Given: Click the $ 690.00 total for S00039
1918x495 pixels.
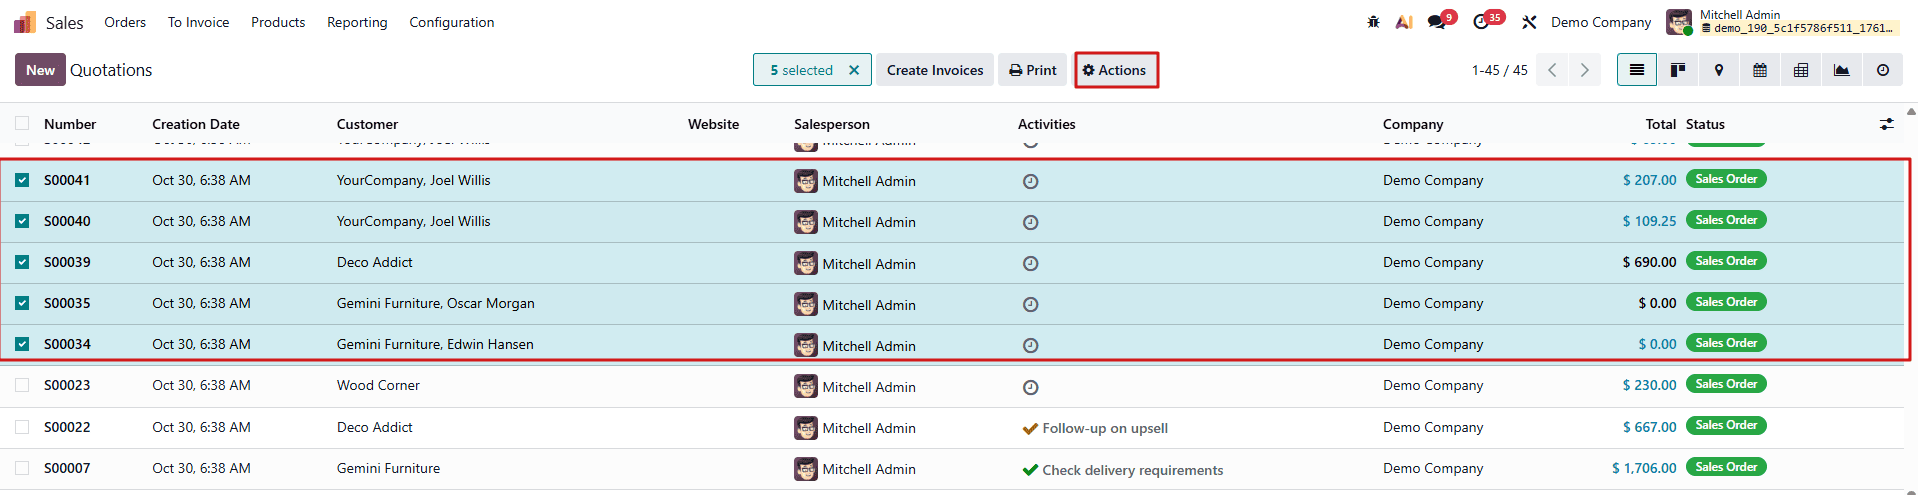Looking at the screenshot, I should tap(1649, 262).
